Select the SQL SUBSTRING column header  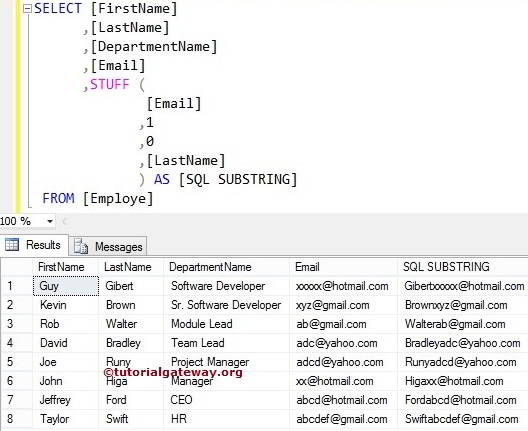pos(463,267)
